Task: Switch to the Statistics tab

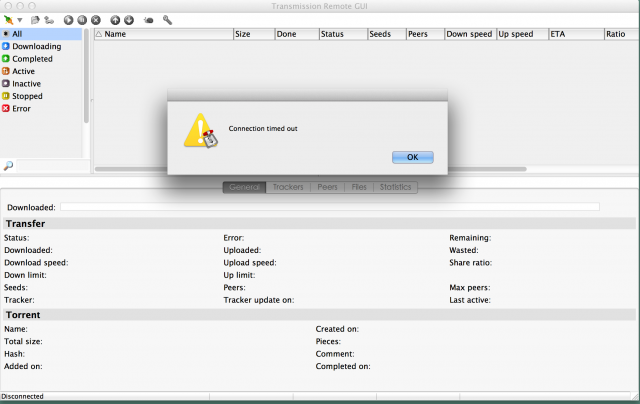Action: [x=395, y=187]
